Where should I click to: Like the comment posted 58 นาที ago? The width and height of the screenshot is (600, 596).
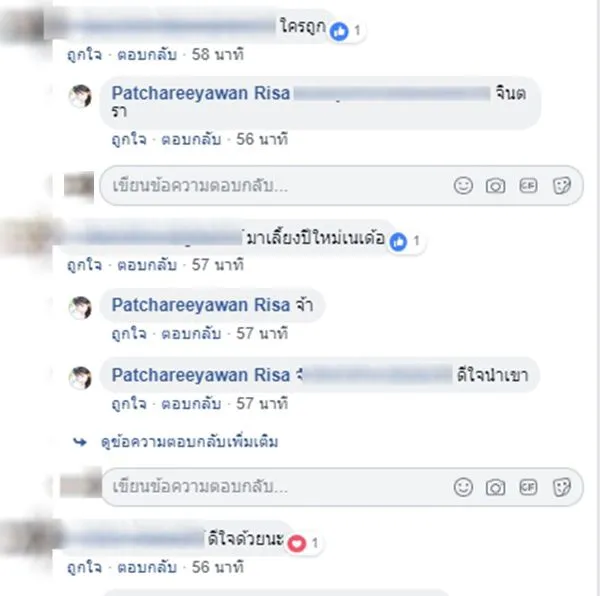point(85,55)
